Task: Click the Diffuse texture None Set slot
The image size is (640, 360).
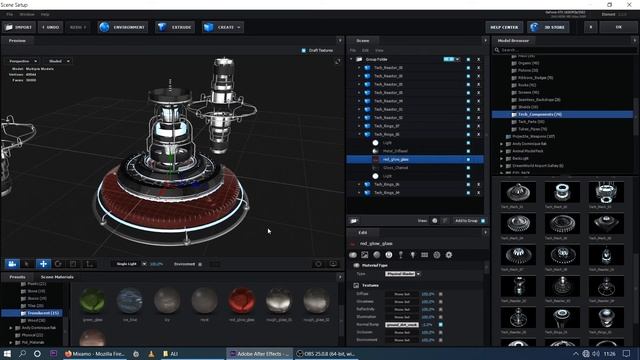Action: click(402, 294)
